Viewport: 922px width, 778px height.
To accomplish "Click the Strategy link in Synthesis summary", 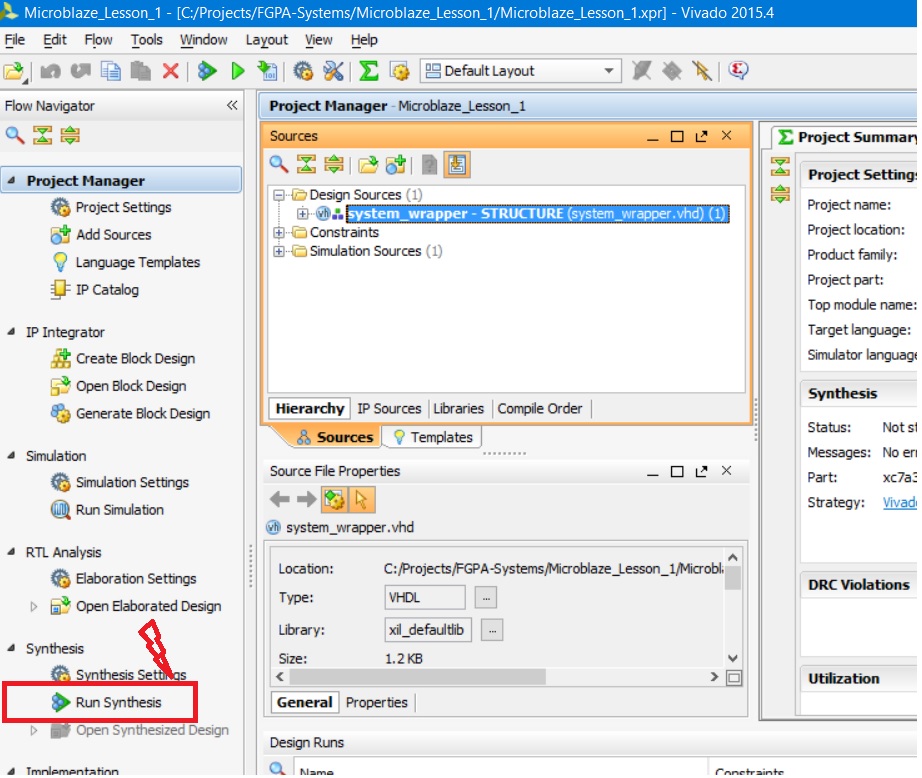I will (899, 503).
